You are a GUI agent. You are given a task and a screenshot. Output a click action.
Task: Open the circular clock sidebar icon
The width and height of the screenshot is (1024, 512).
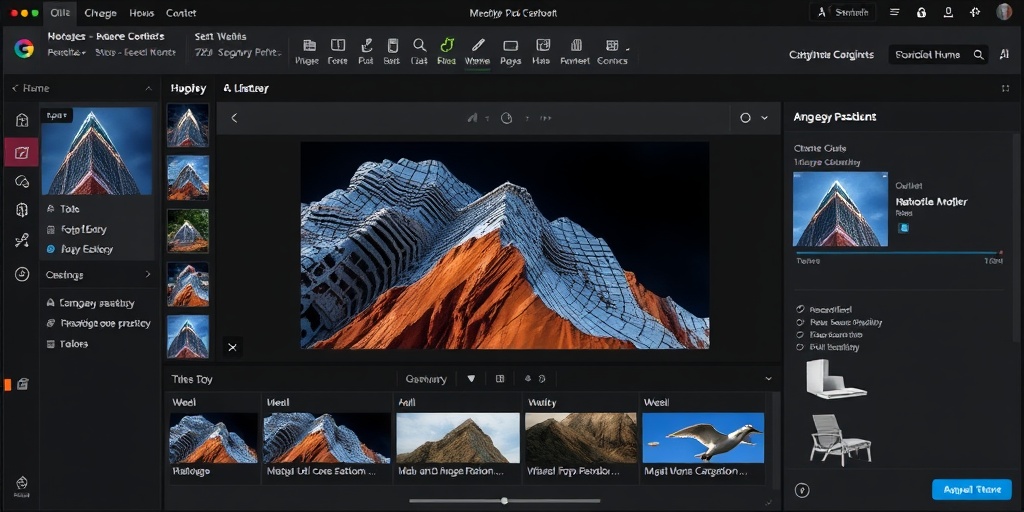[x=22, y=274]
